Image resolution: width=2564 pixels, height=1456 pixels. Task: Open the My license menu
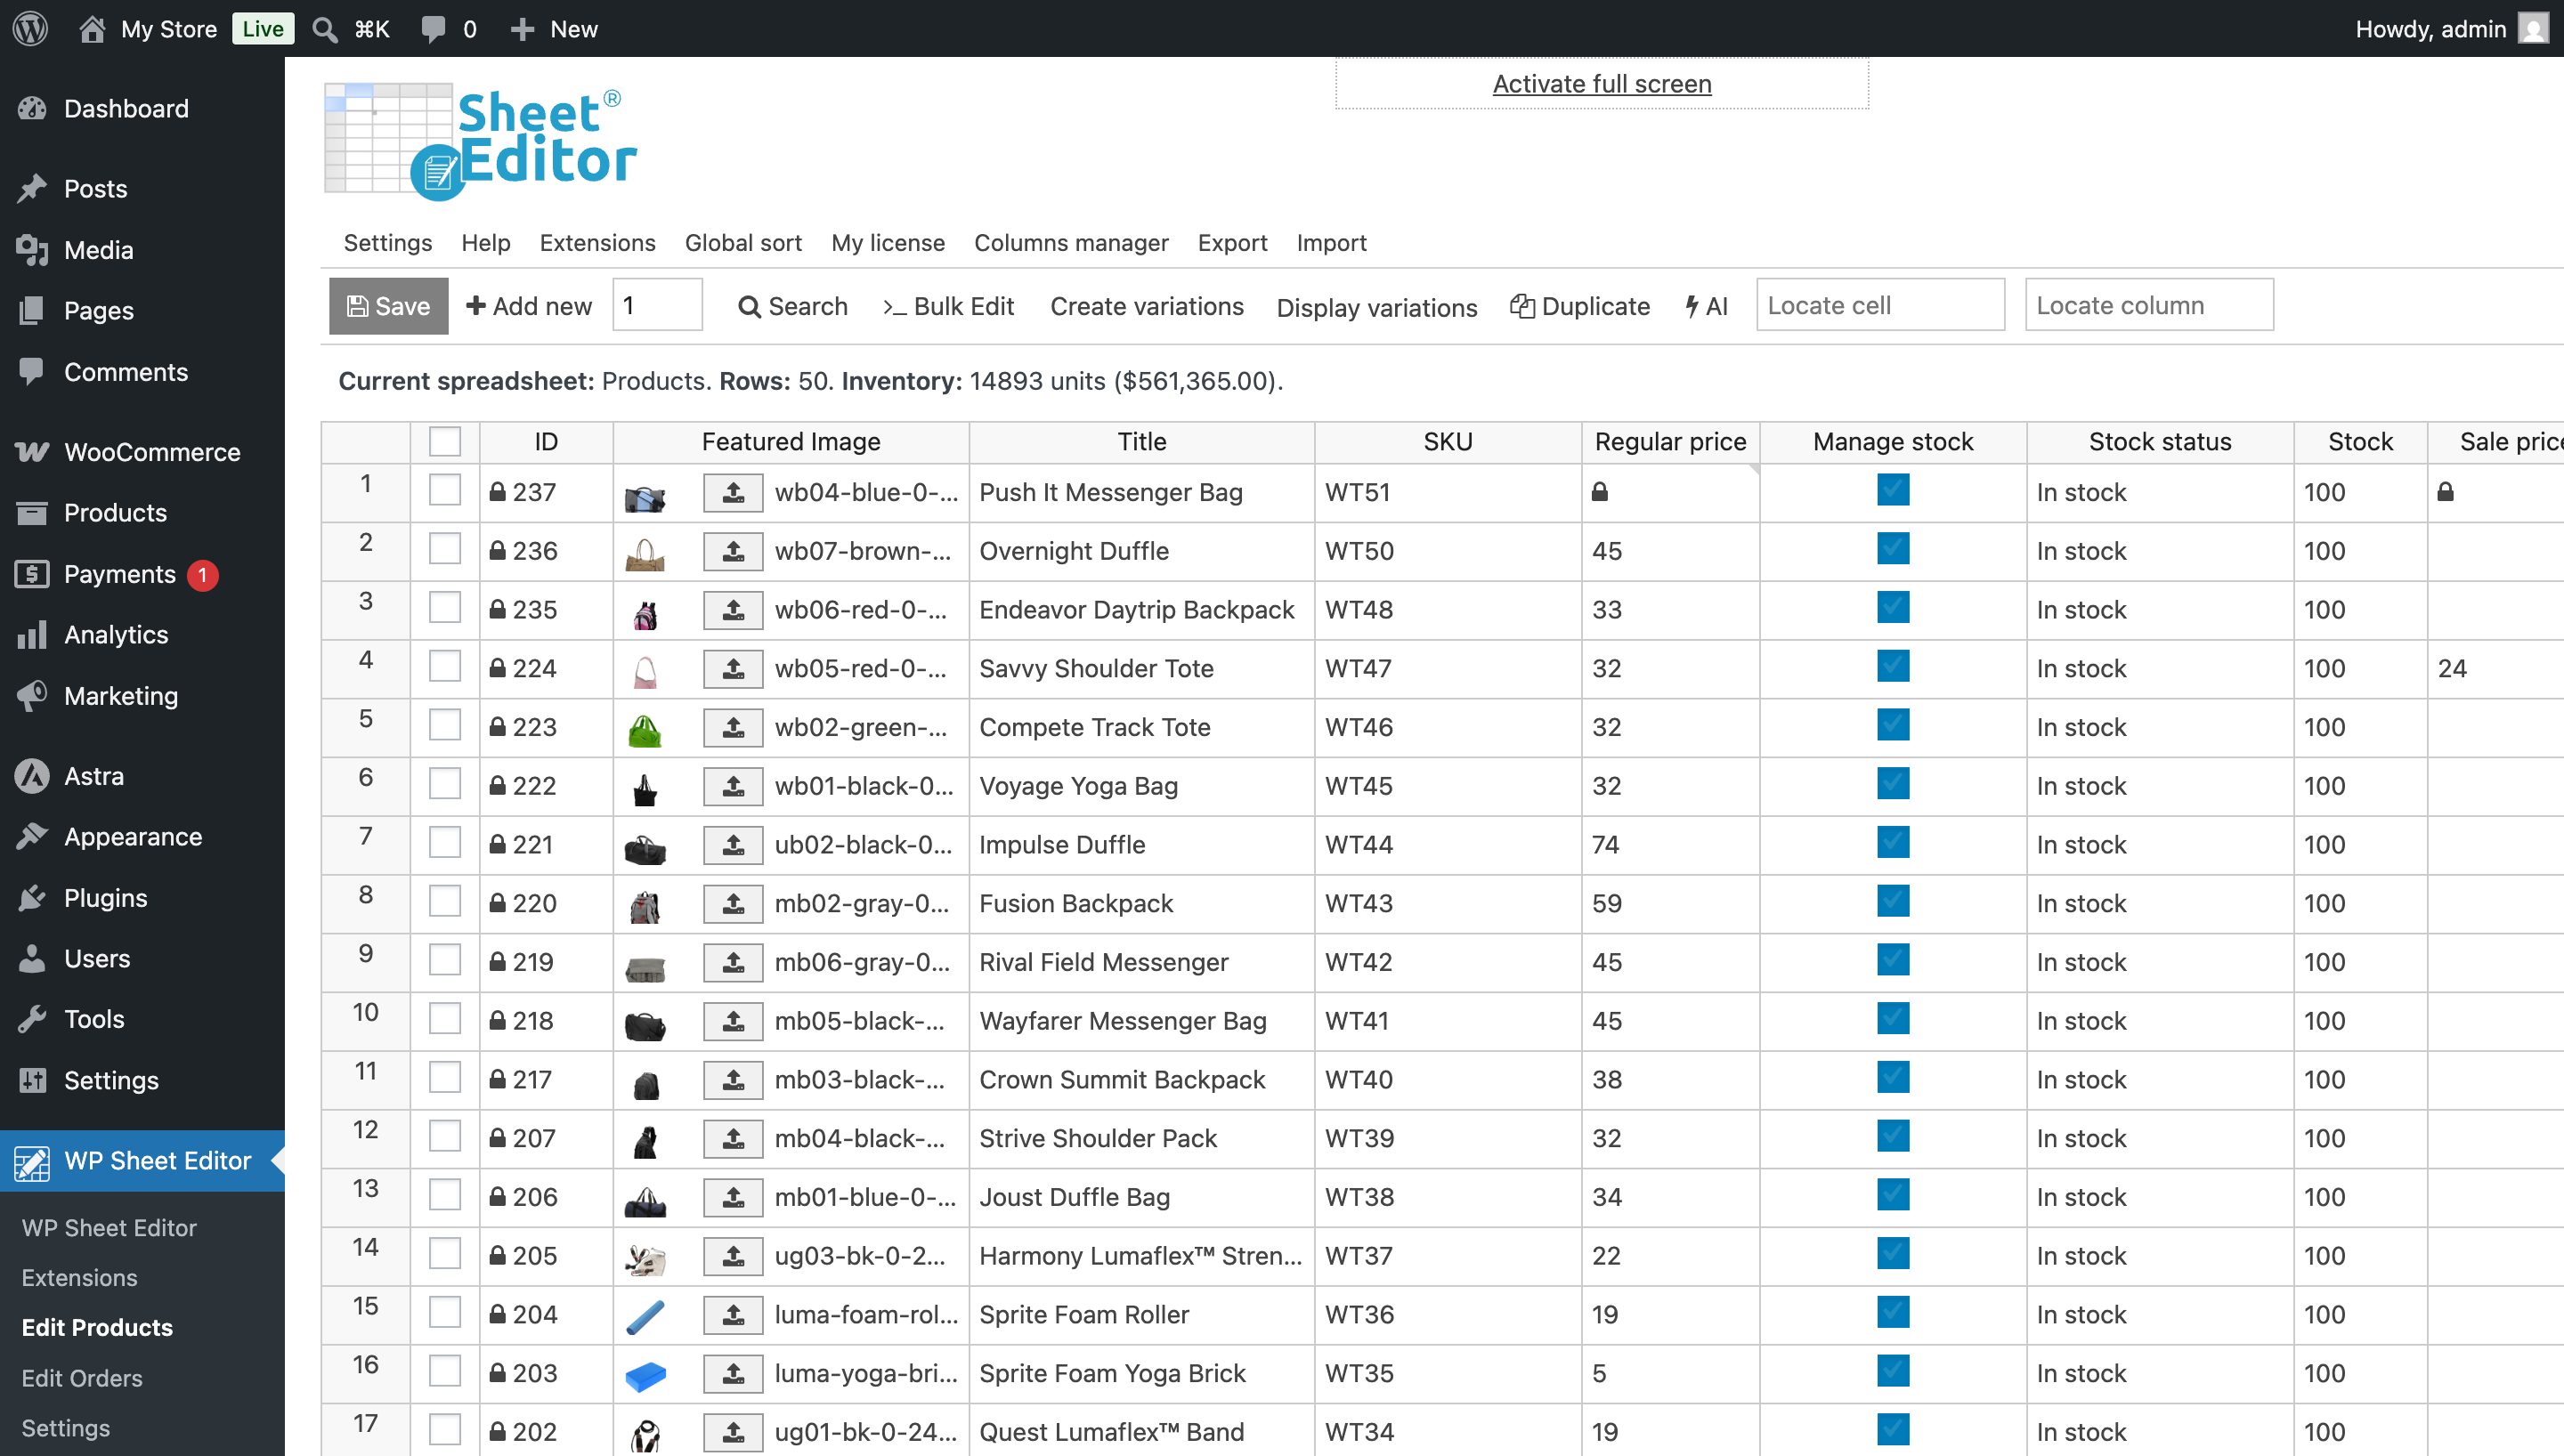pos(888,243)
